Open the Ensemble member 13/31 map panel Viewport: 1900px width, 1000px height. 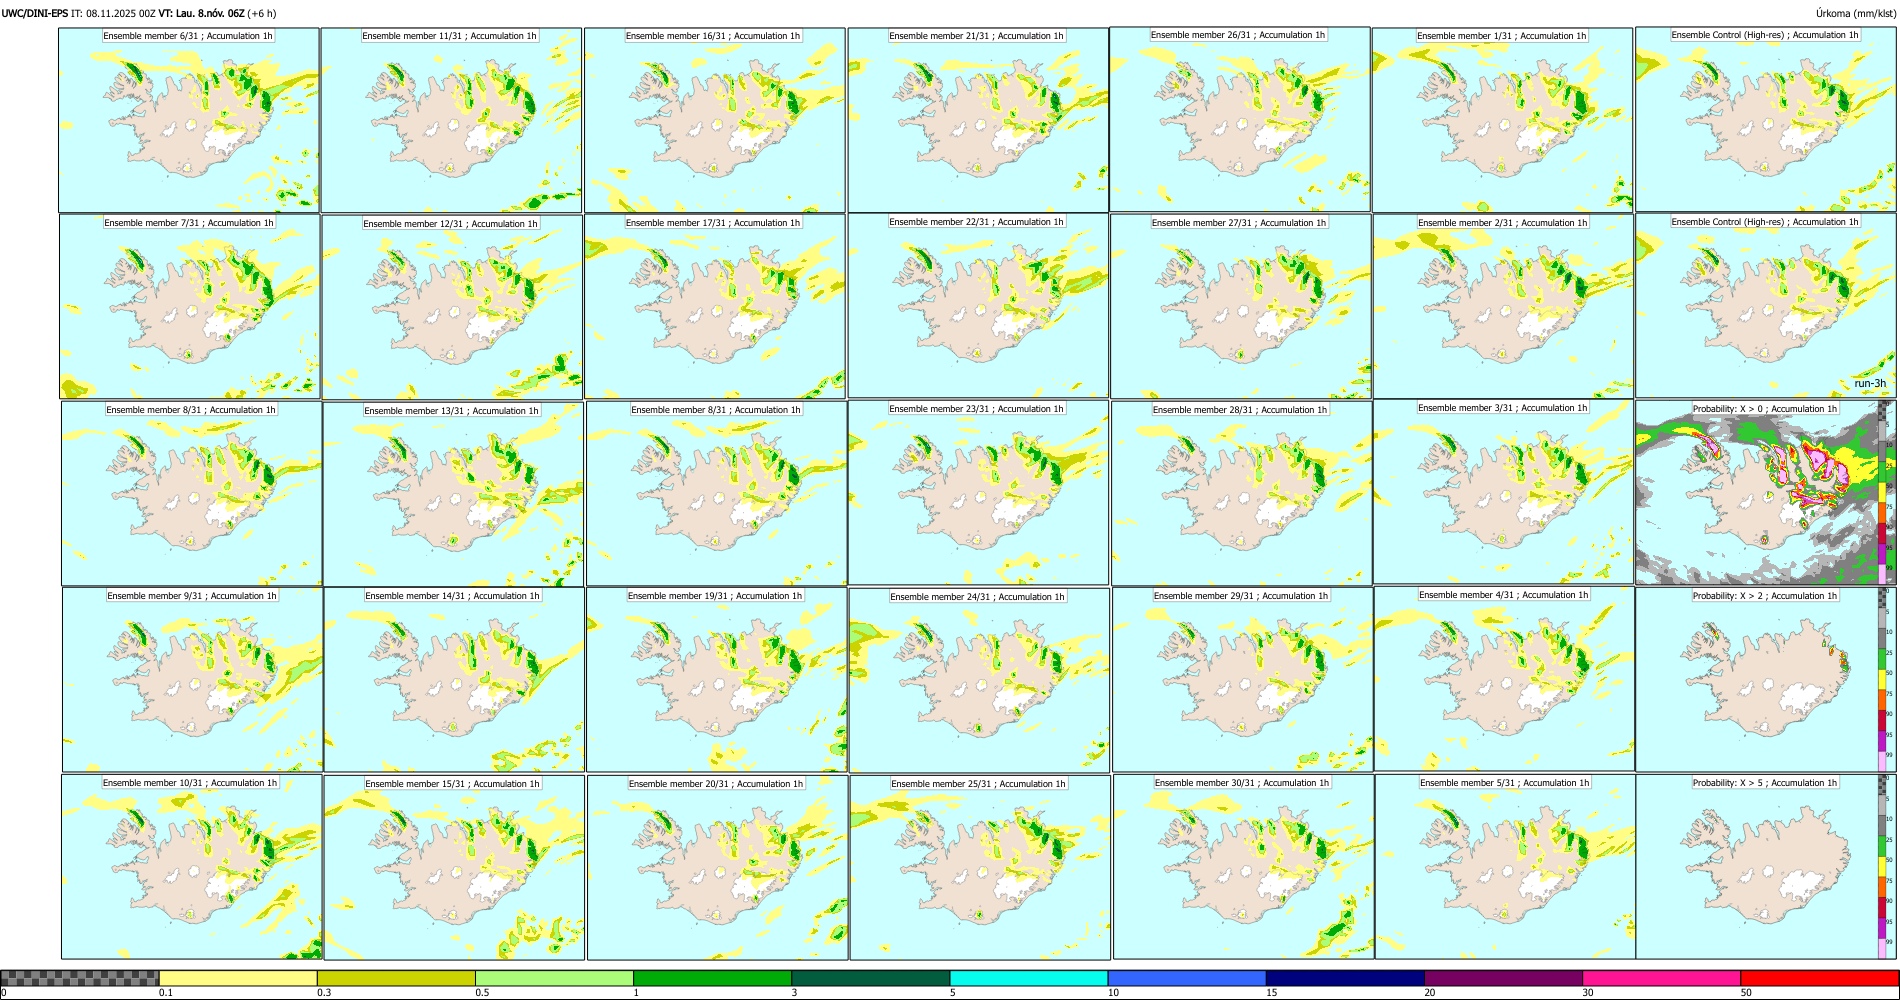tap(453, 494)
